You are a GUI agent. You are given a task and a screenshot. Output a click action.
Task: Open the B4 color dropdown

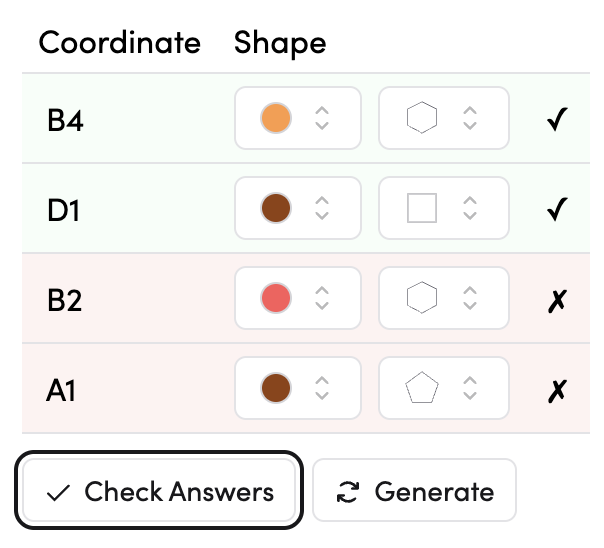(321, 119)
